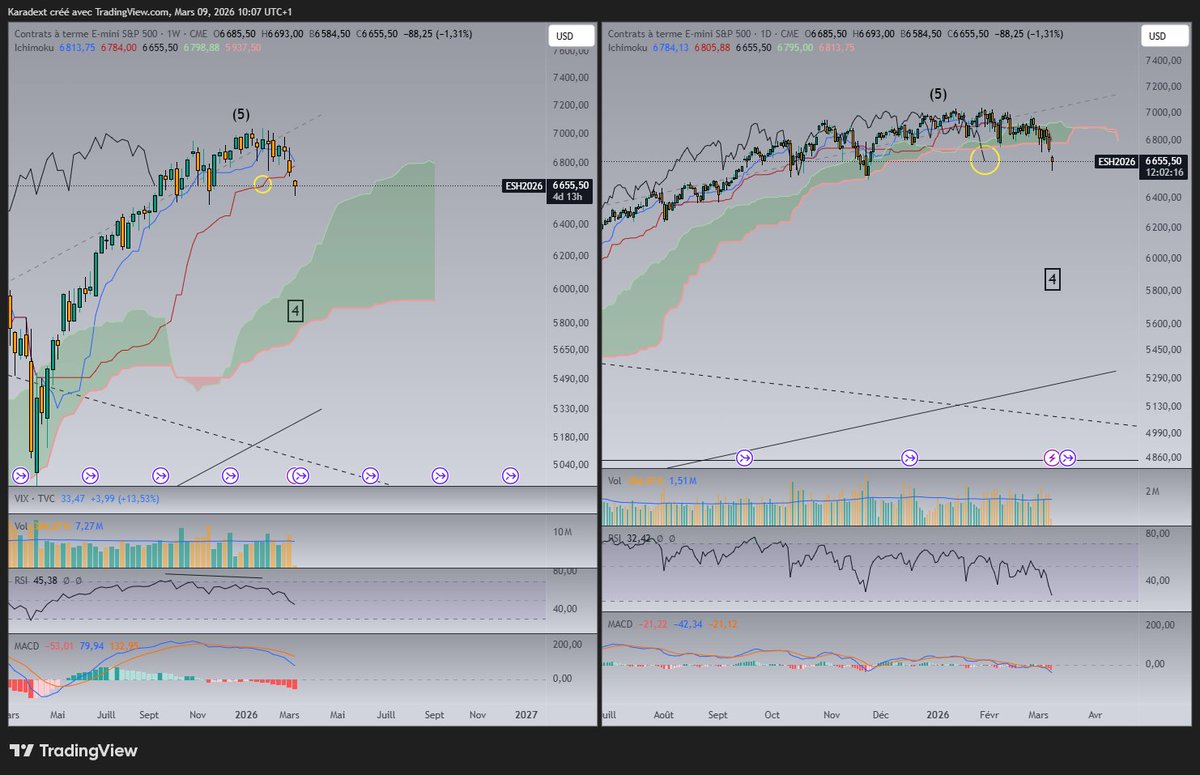Viewport: 1200px width, 775px height.
Task: Click the MACD legend on the weekly chart
Action: tap(26, 645)
